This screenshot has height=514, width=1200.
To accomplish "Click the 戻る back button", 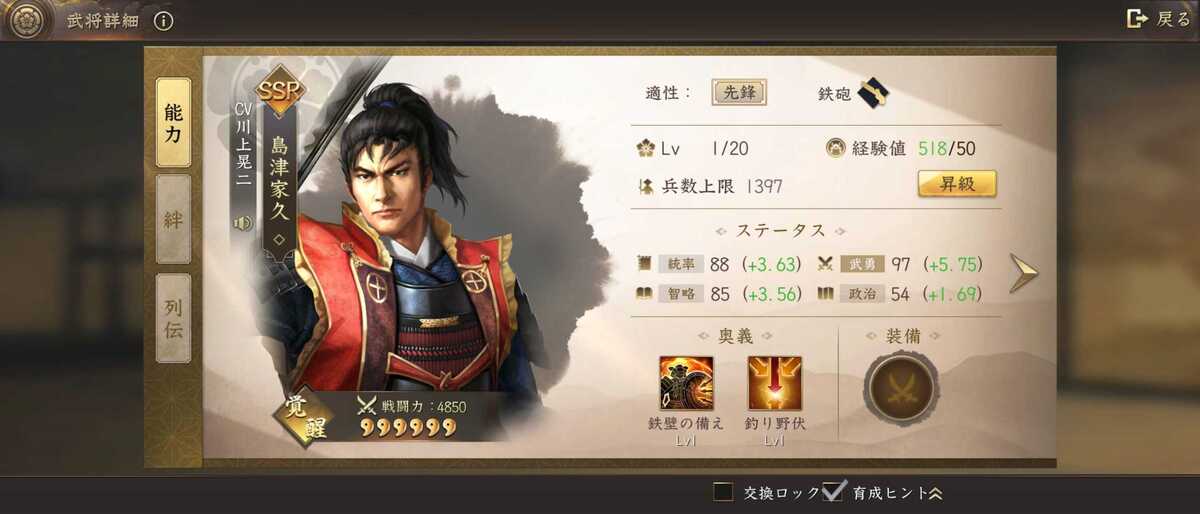I will pos(1158,19).
